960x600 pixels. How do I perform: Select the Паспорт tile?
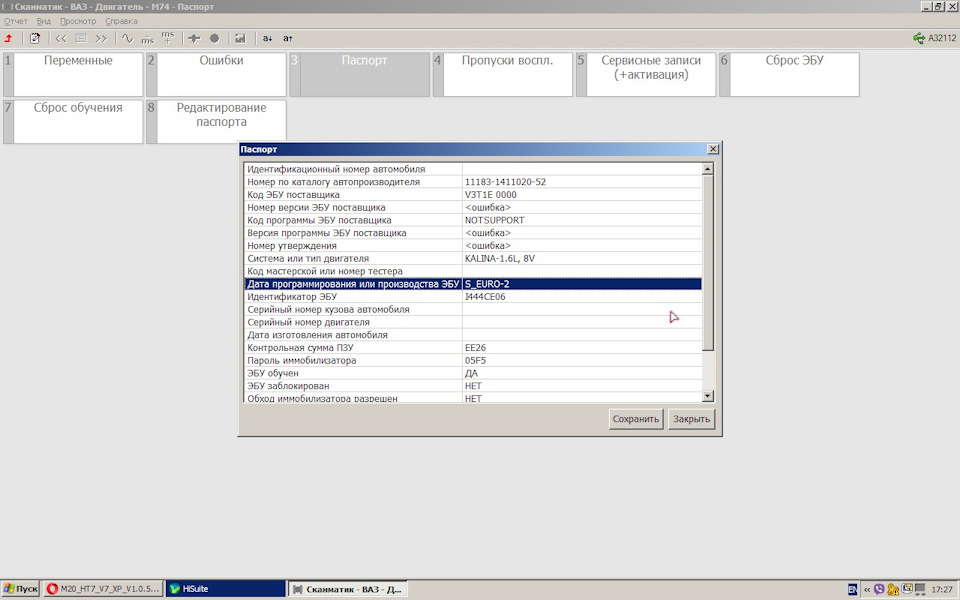[359, 74]
